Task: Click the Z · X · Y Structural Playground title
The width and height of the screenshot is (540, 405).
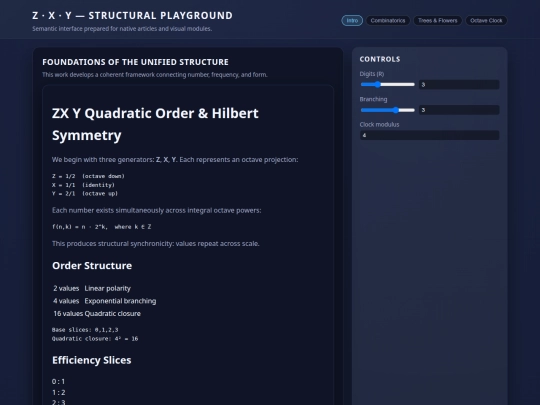Action: [x=132, y=15]
